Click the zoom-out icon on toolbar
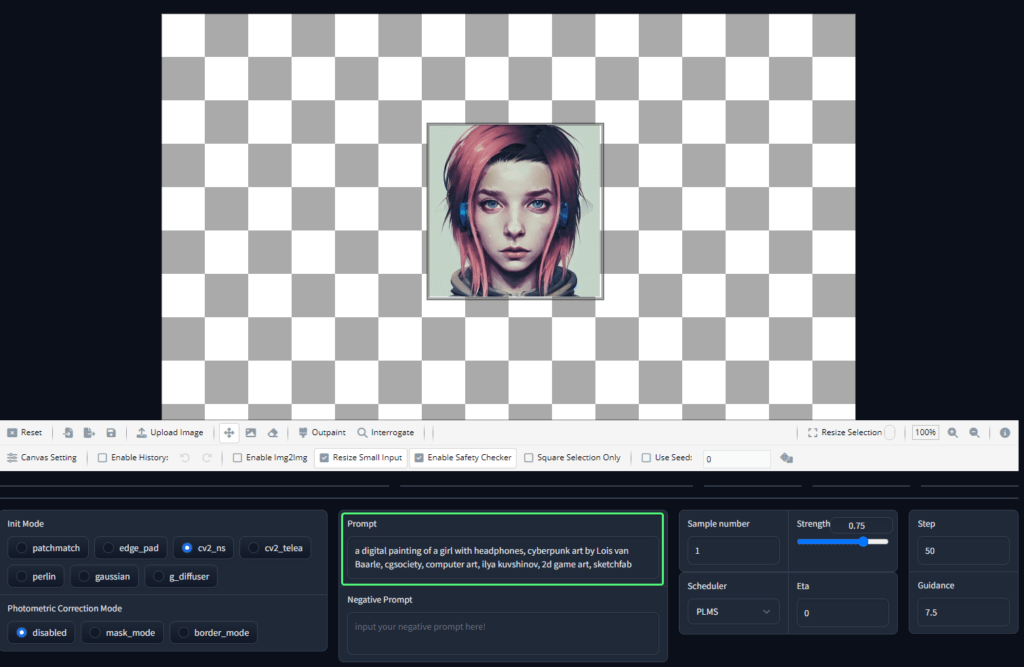 [974, 432]
